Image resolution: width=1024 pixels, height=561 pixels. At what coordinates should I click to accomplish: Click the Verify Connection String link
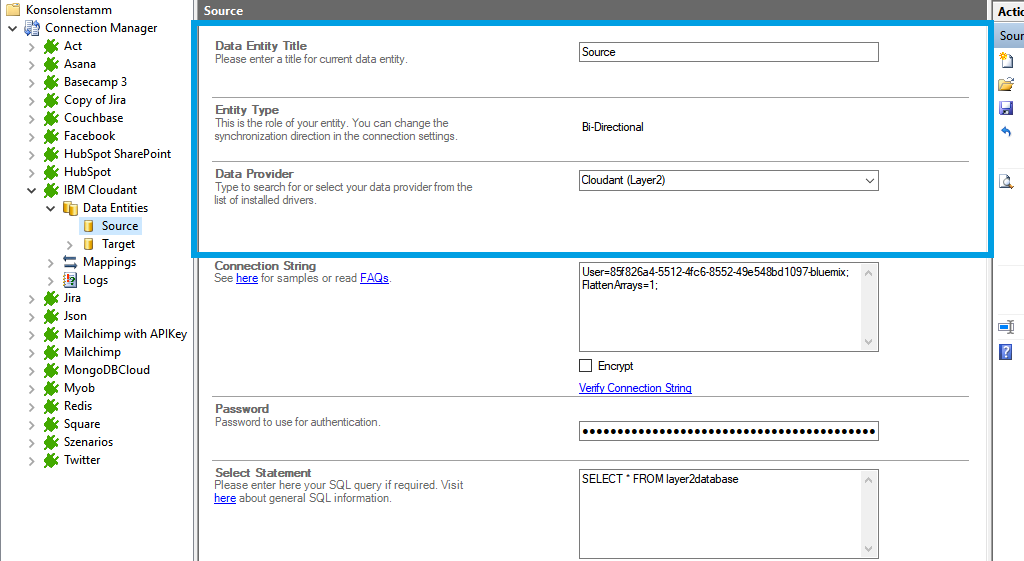635,388
